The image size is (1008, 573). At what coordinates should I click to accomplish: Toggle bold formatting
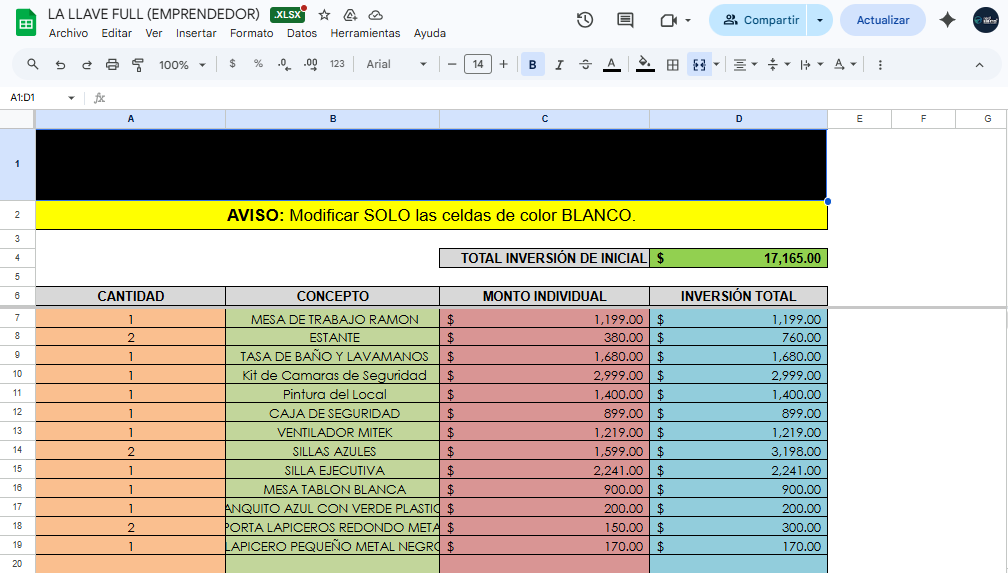click(x=532, y=64)
